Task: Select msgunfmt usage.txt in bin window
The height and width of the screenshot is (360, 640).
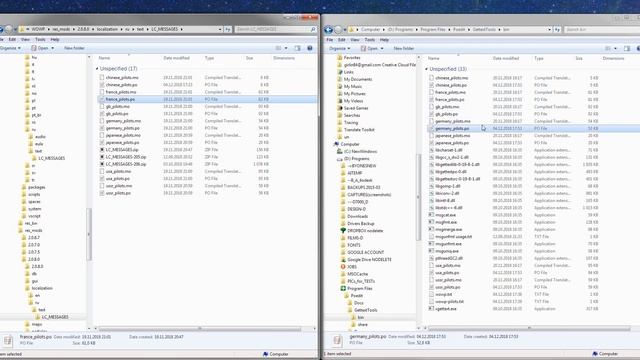Action: (x=453, y=237)
